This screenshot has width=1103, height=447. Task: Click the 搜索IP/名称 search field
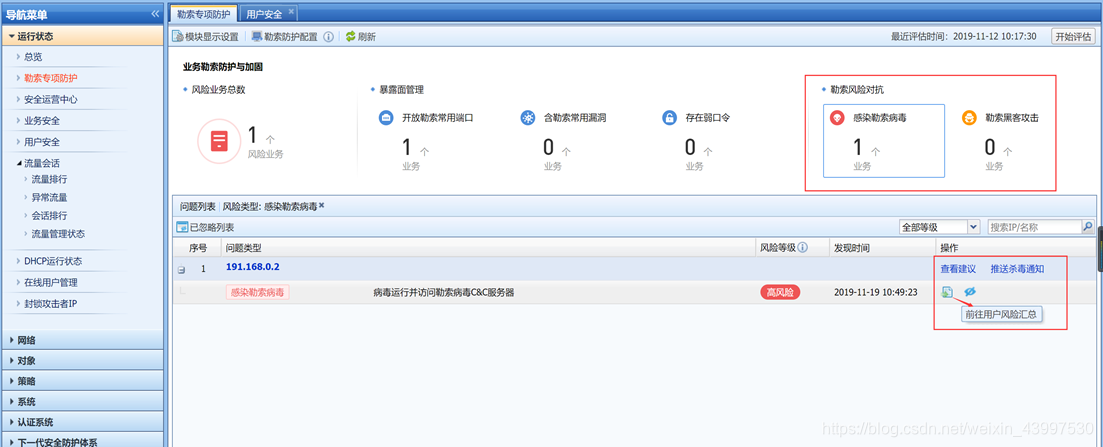click(1033, 228)
